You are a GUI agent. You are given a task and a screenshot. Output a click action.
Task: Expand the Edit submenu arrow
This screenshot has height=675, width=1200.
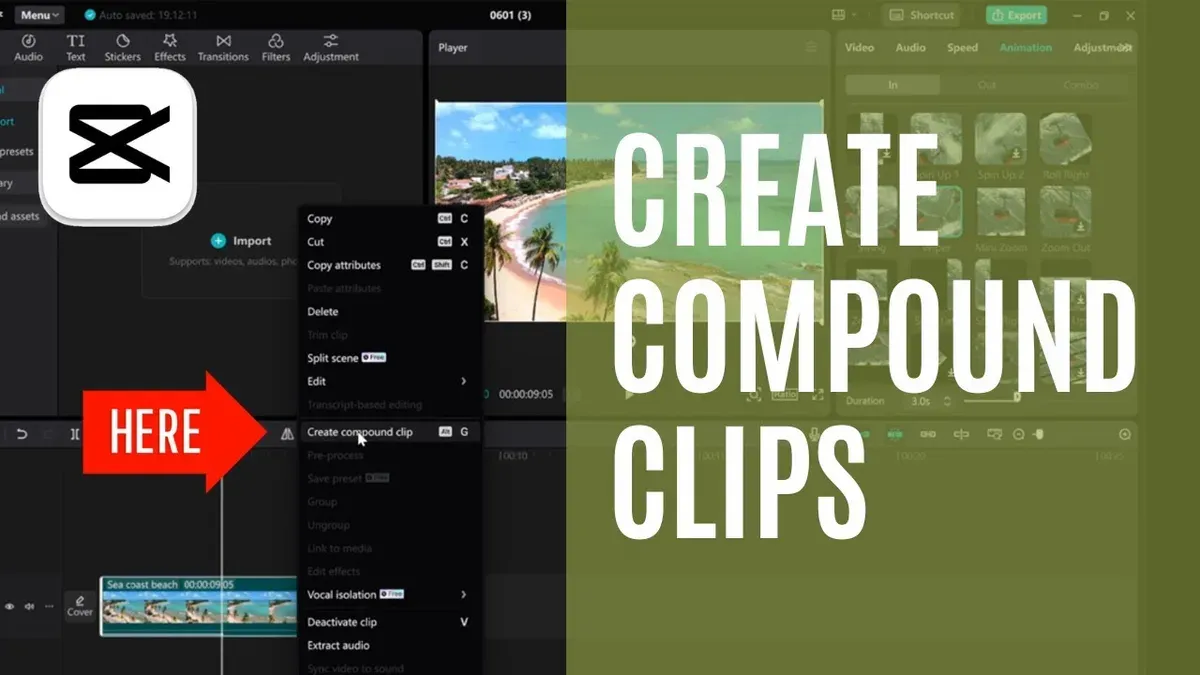463,381
